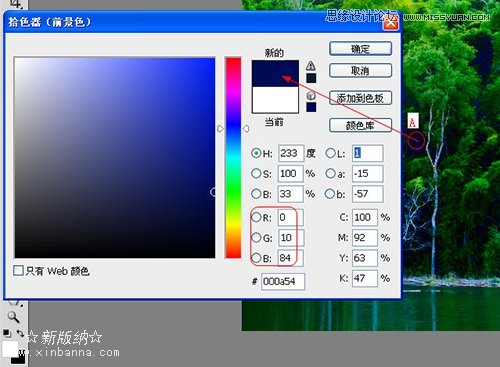Click the hex color field 000a54
500x367 pixels.
283,282
